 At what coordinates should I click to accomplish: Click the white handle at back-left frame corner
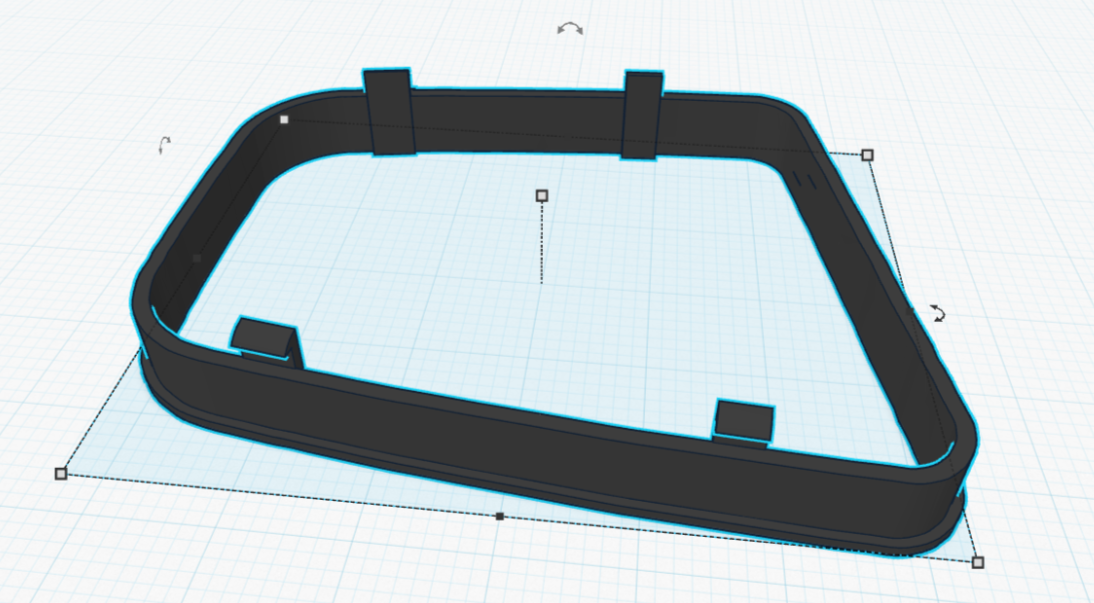(x=284, y=120)
